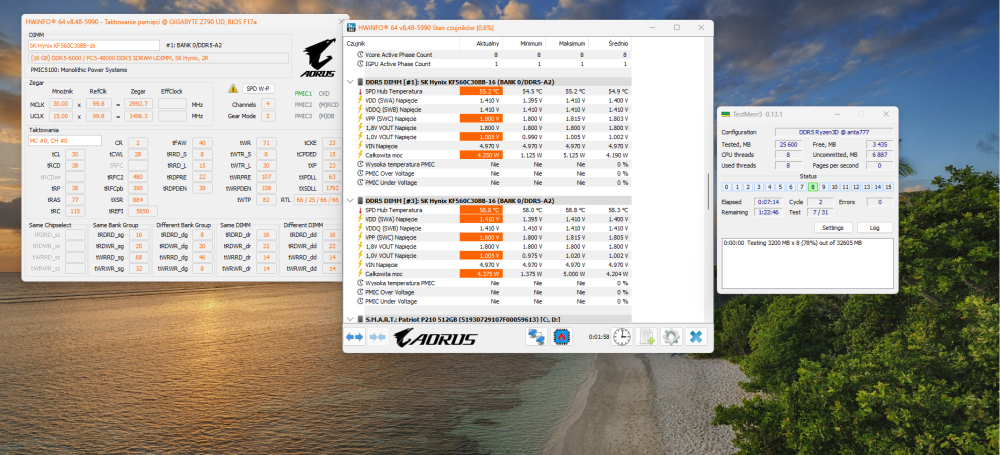Select DIMM #1 SPD Hub Temperatura current value 55.2 °C

(481, 91)
